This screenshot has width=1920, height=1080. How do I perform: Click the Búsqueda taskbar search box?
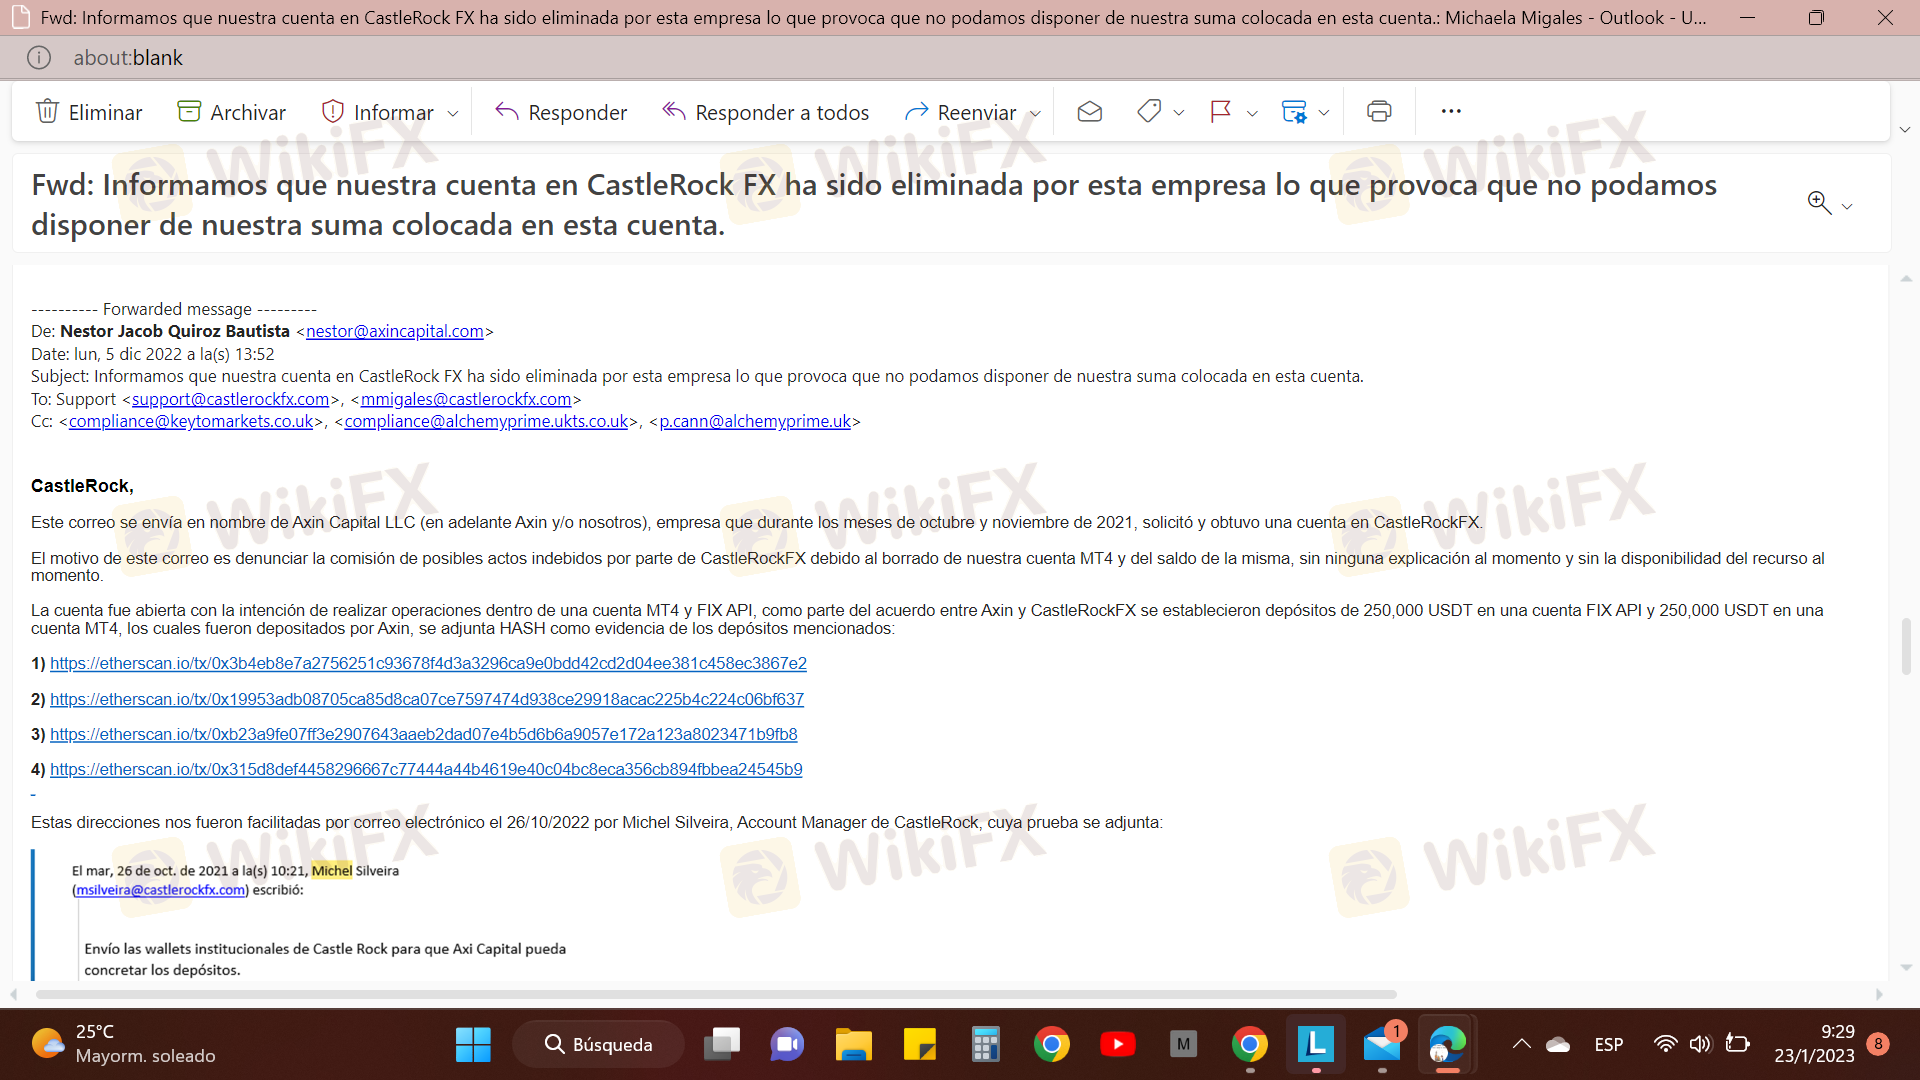click(x=598, y=1044)
